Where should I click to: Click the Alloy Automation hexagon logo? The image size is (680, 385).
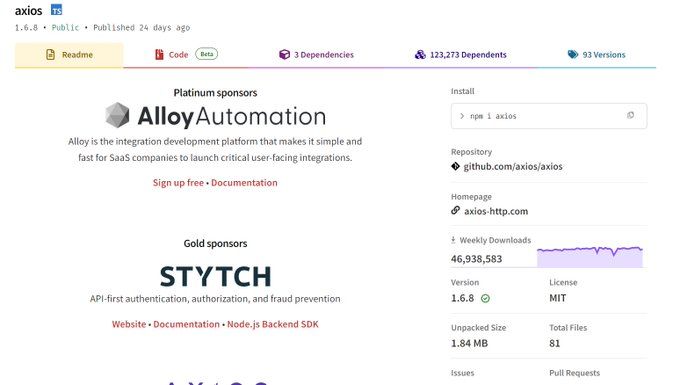[x=117, y=115]
